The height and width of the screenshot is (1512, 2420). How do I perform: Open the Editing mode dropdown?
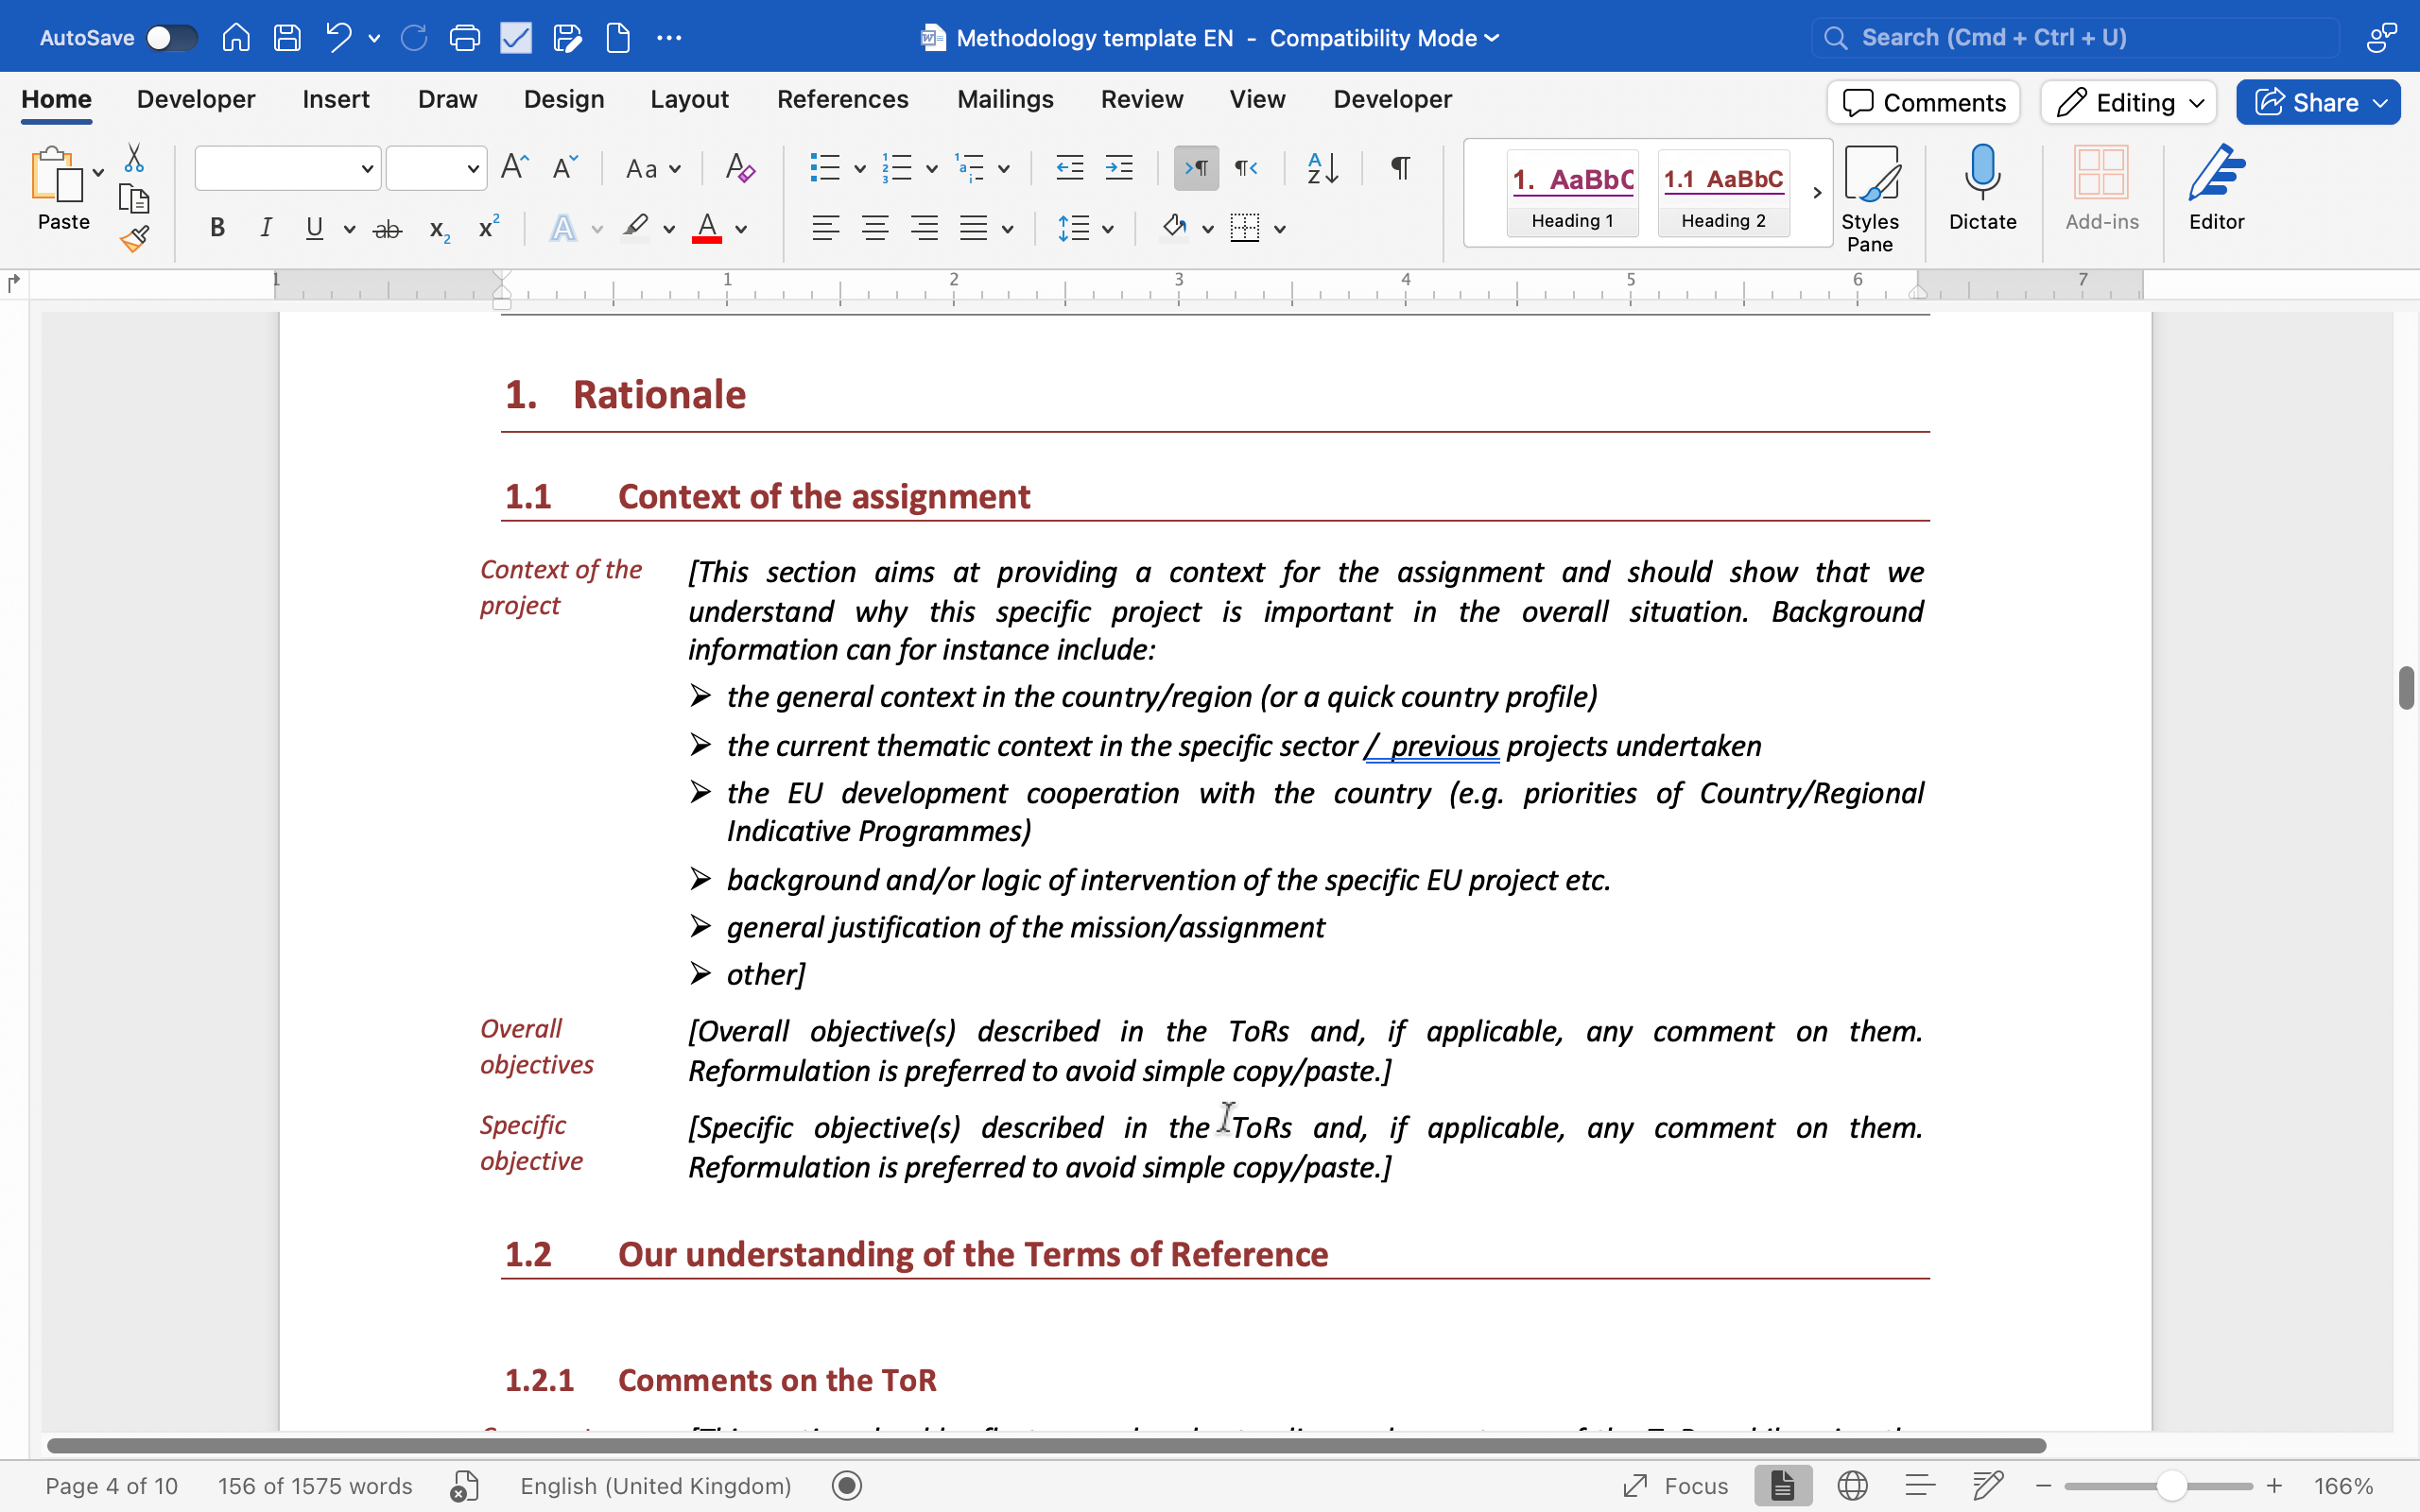click(x=2128, y=102)
